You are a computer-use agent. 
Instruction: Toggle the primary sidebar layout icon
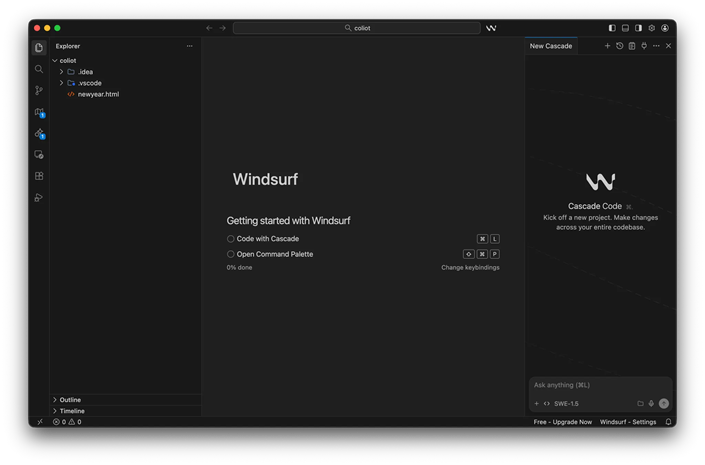(612, 28)
